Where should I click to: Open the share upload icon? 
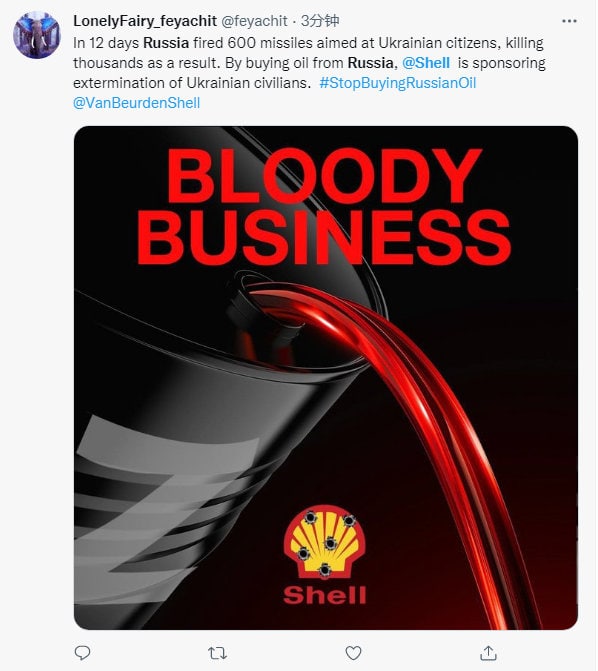(488, 653)
